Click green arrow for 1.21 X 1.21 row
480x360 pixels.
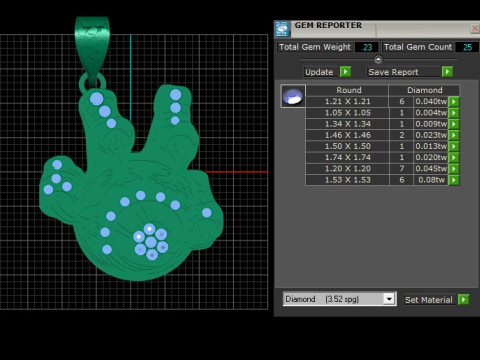click(x=454, y=101)
